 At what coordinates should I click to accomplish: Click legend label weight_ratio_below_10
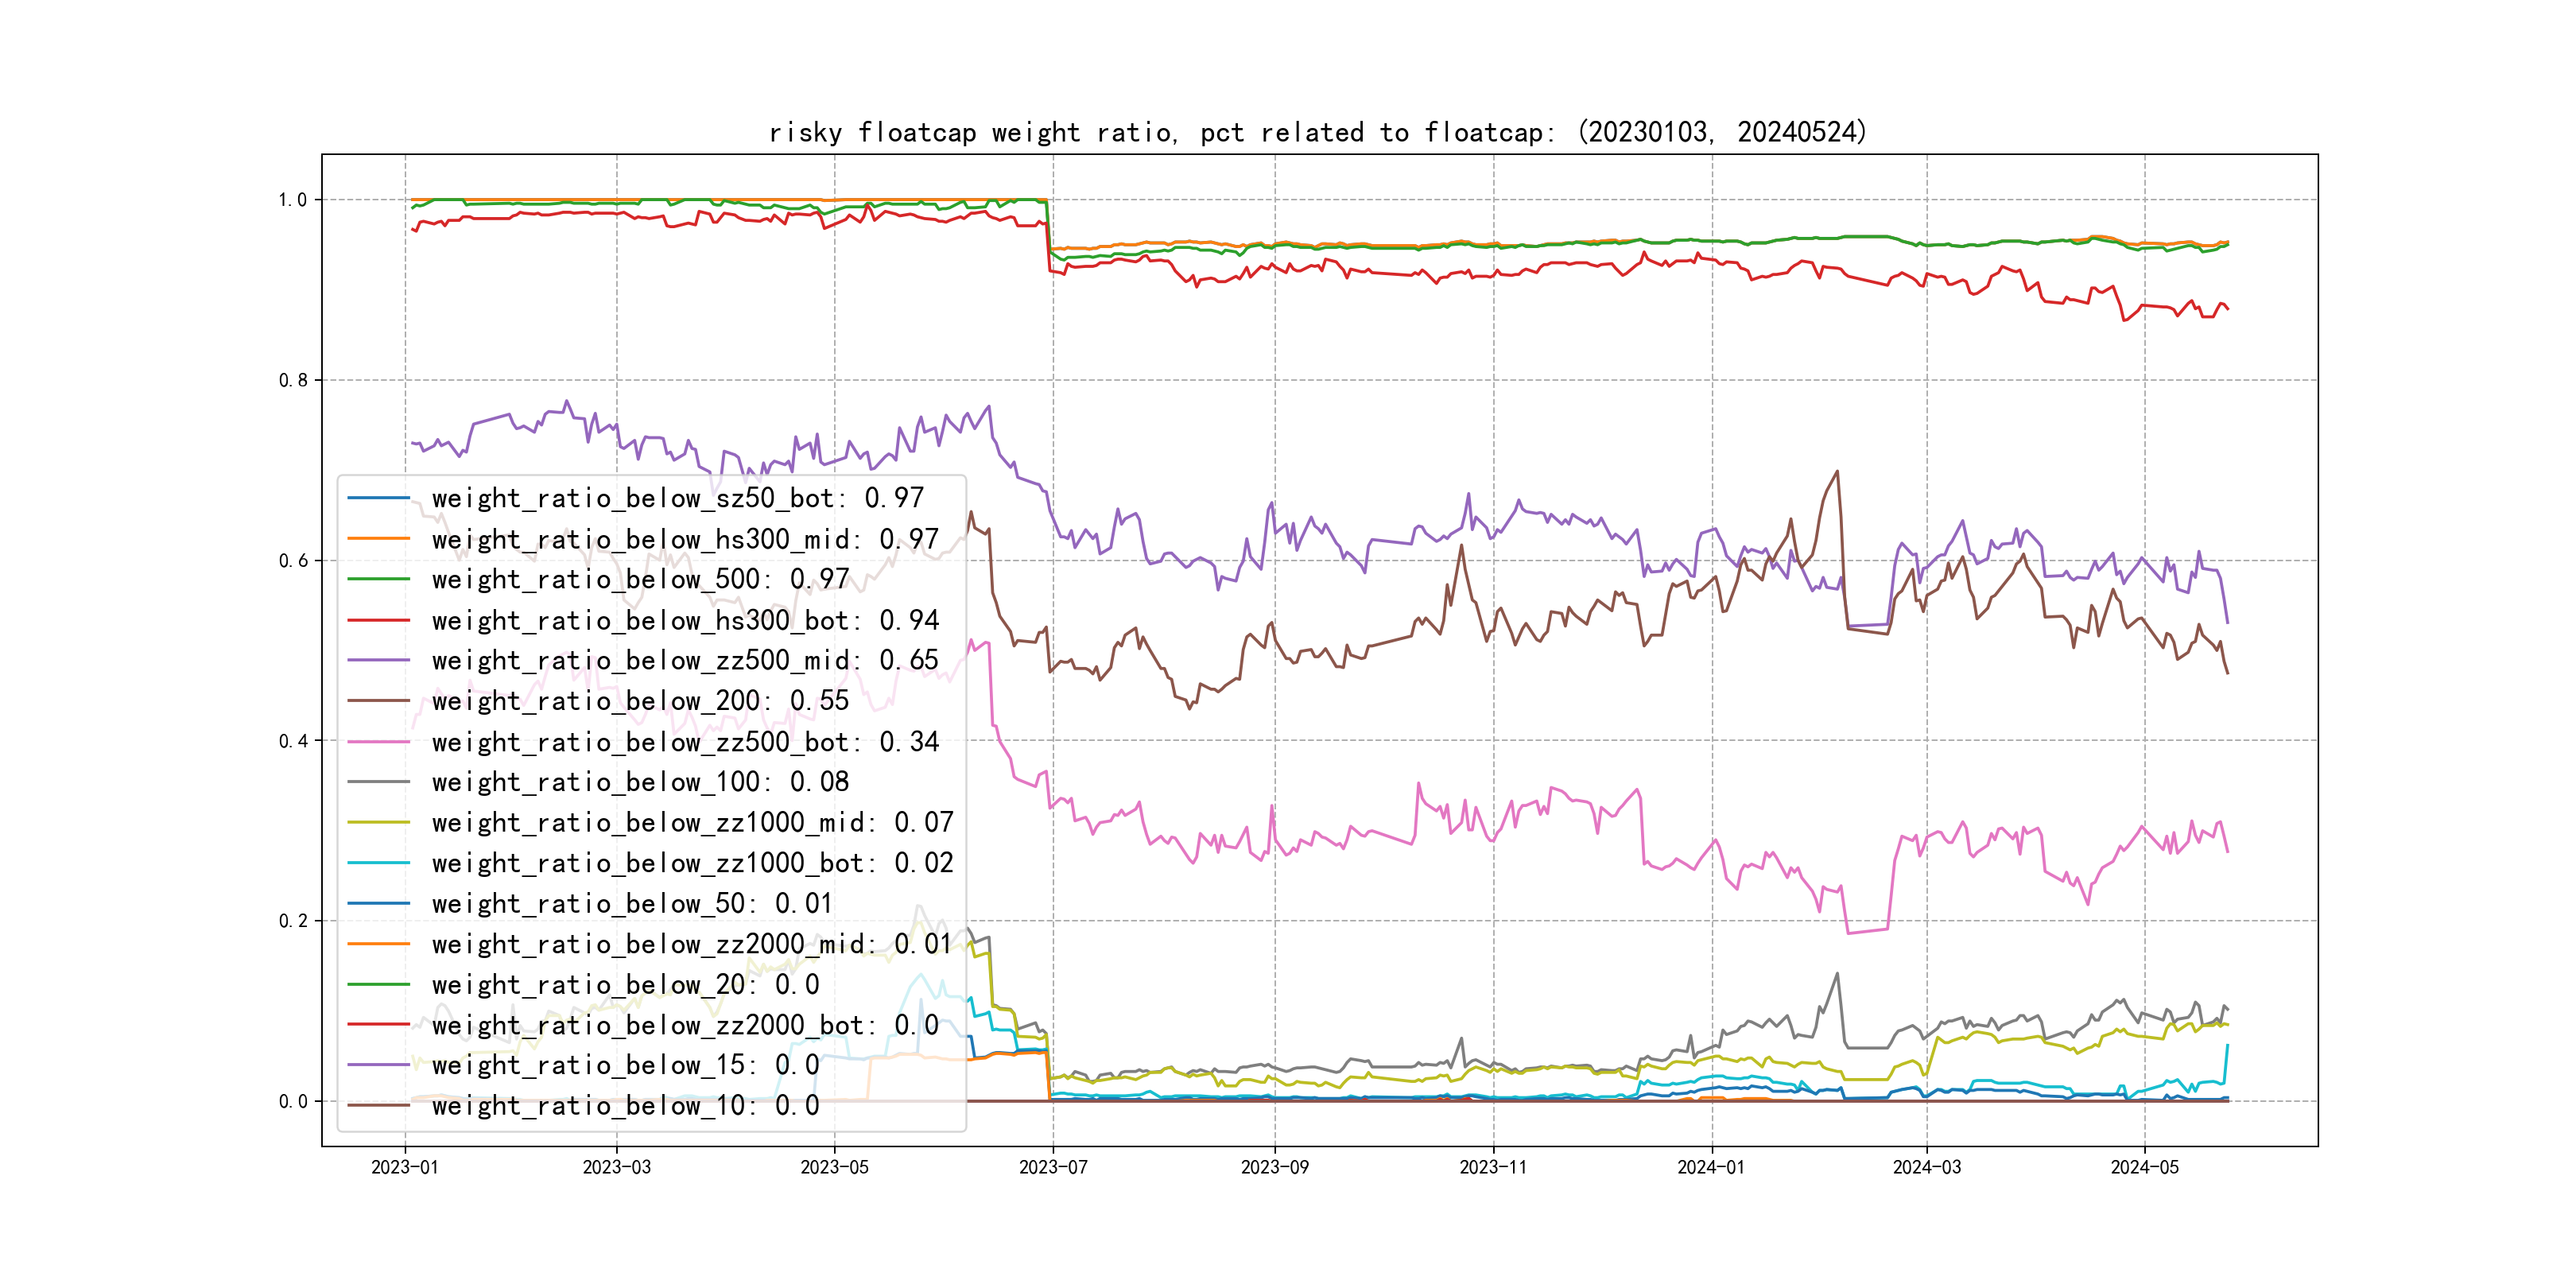(625, 1106)
